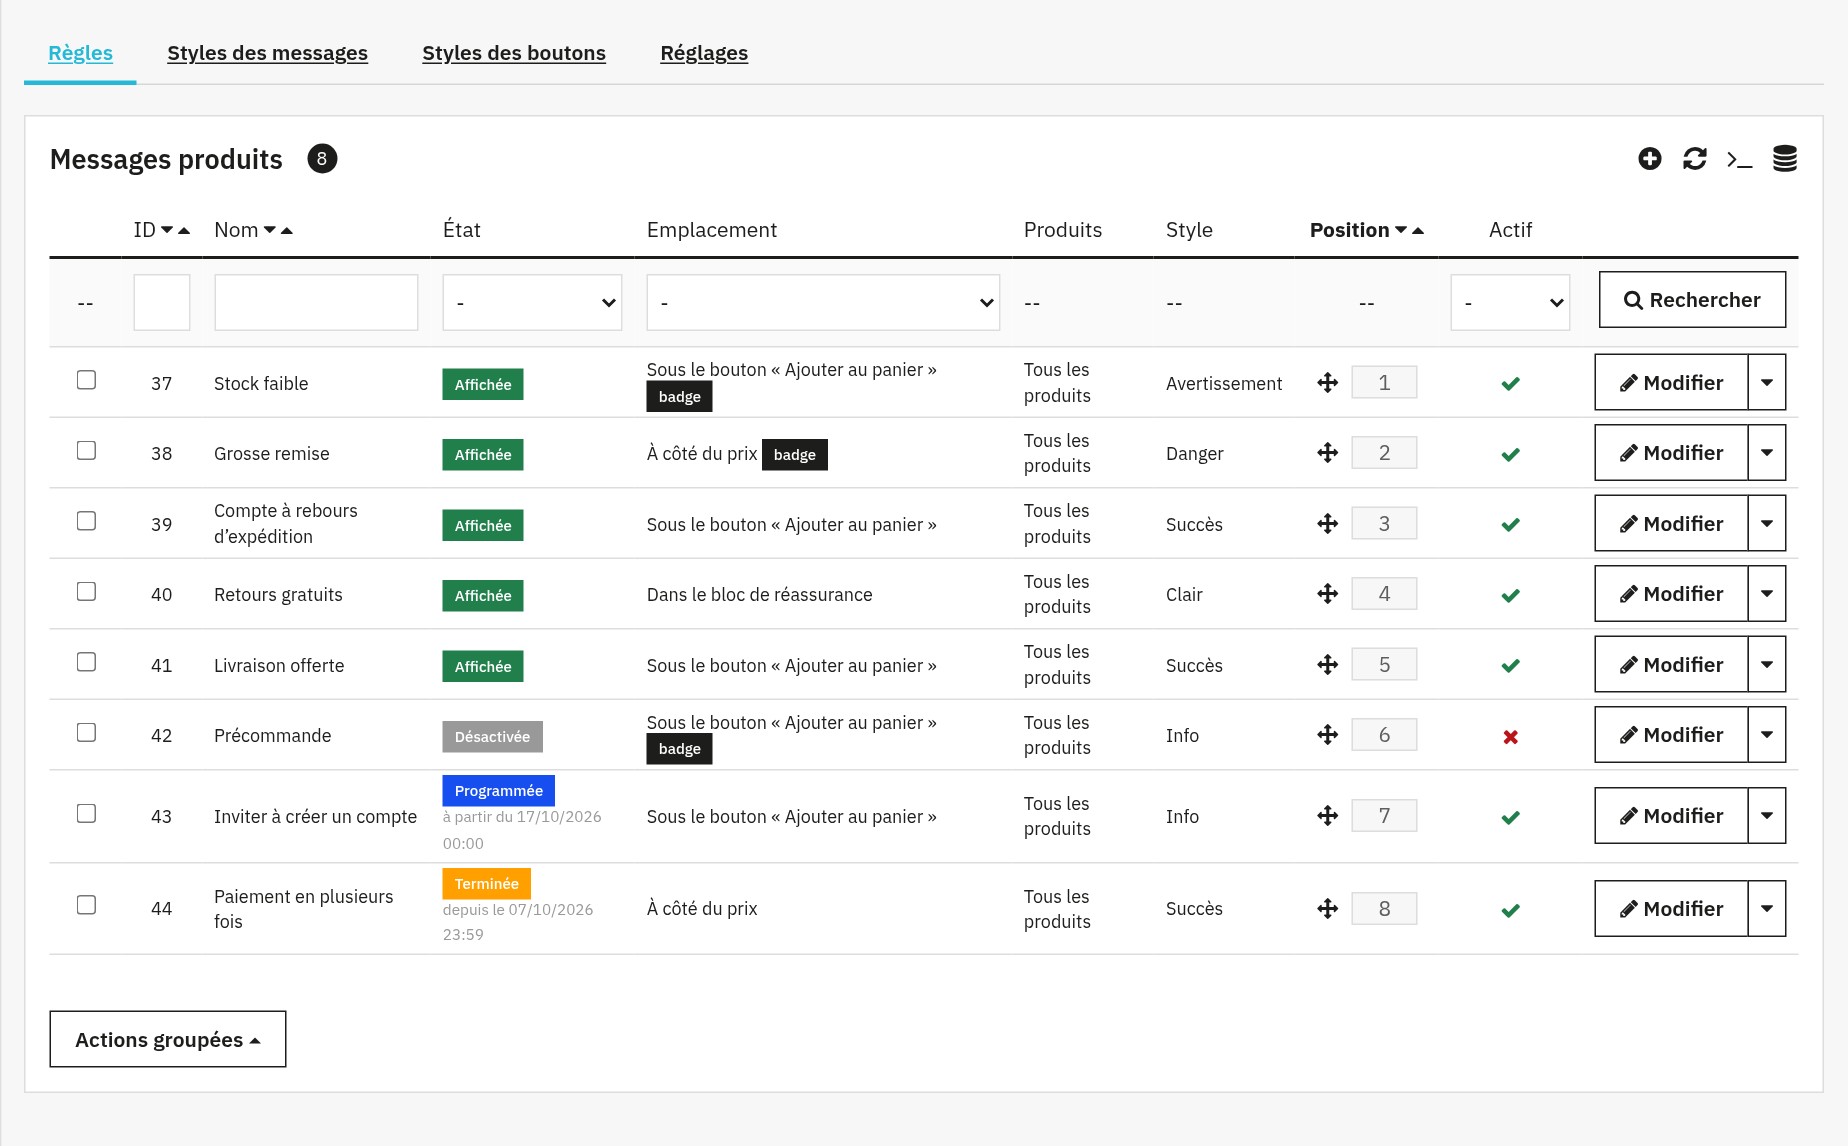Grab the move handle for Précommande

coord(1328,735)
